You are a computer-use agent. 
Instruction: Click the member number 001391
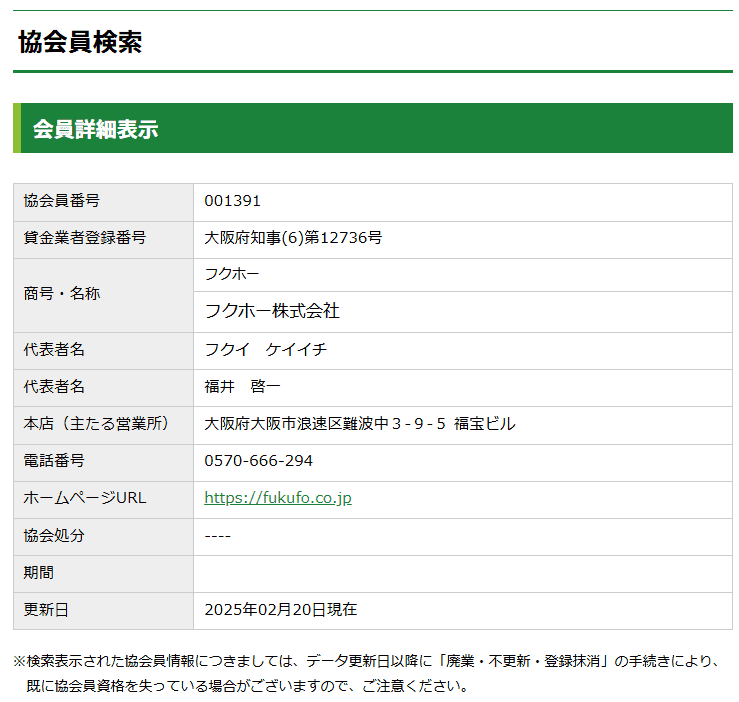tap(232, 201)
